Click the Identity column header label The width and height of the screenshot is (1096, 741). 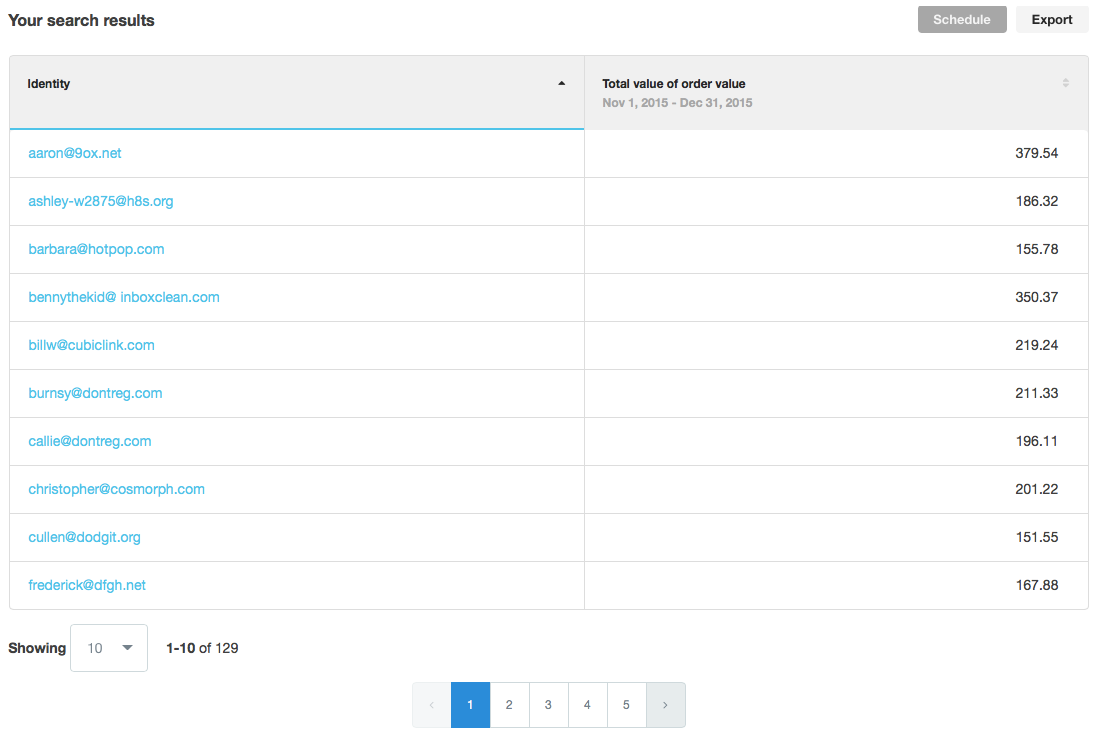[x=49, y=84]
